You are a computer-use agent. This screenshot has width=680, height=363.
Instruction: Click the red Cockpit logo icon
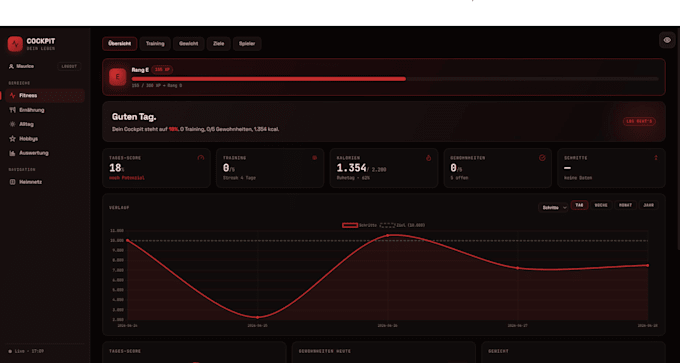click(x=15, y=44)
